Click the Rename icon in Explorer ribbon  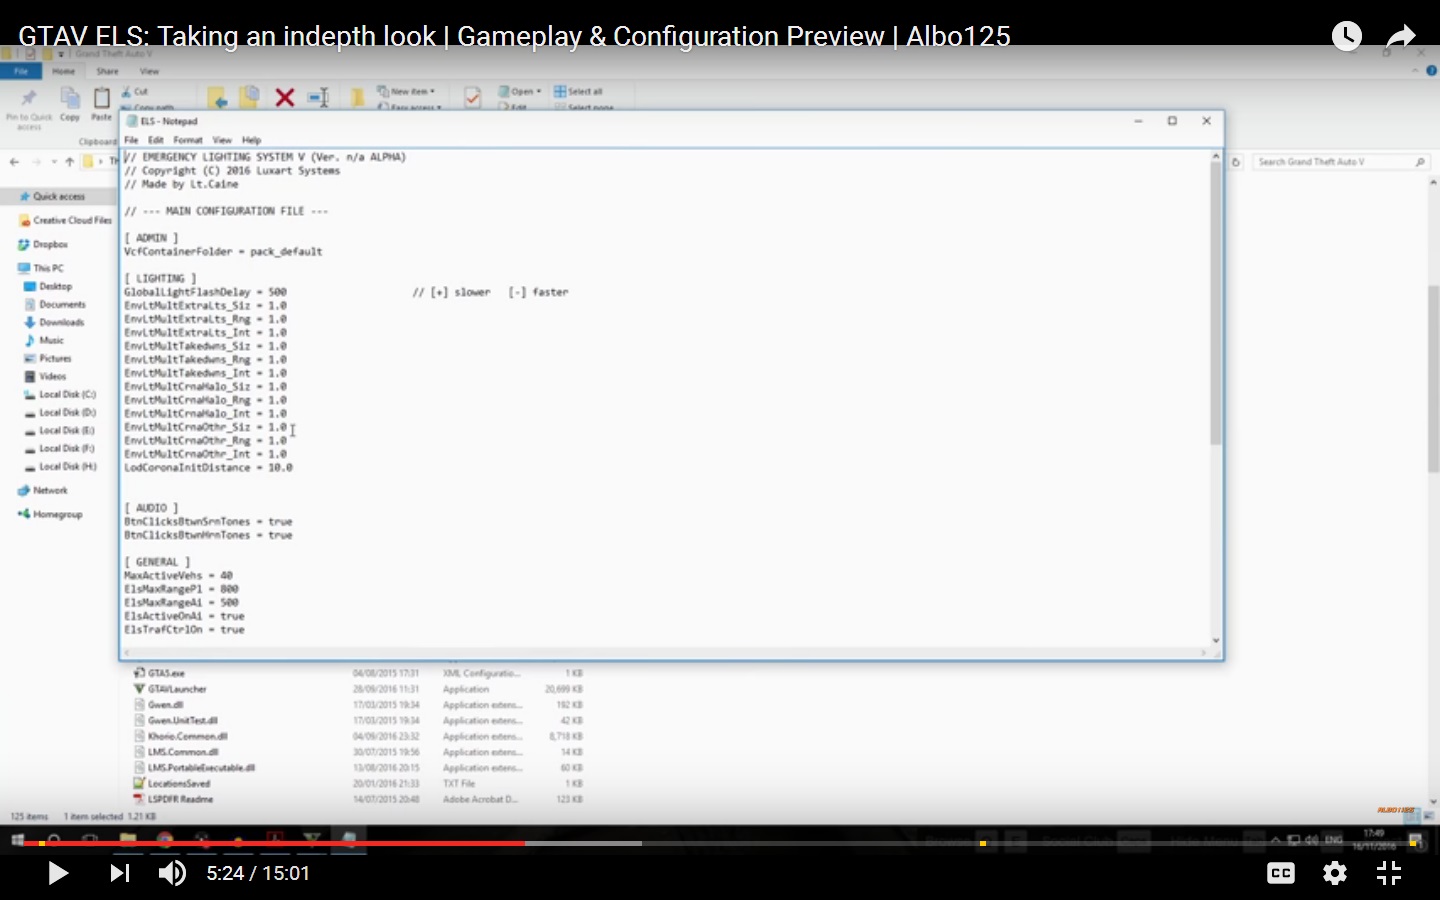coord(318,97)
